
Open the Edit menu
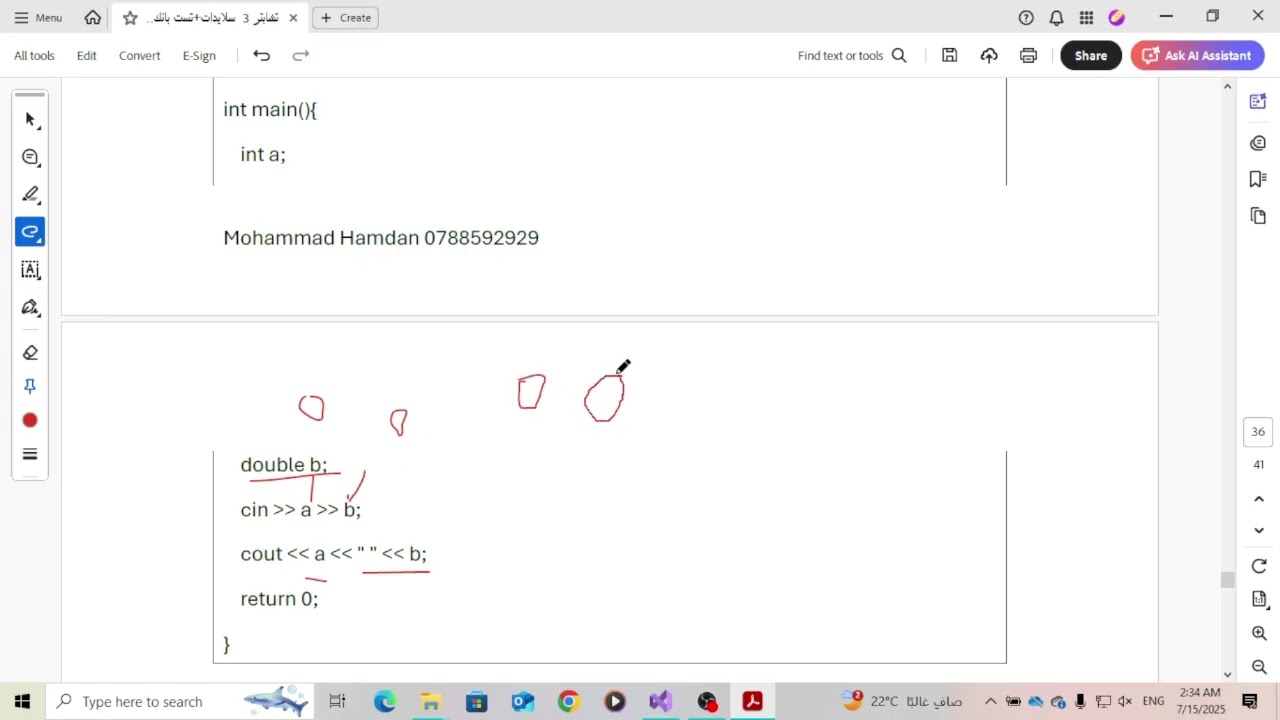click(87, 55)
